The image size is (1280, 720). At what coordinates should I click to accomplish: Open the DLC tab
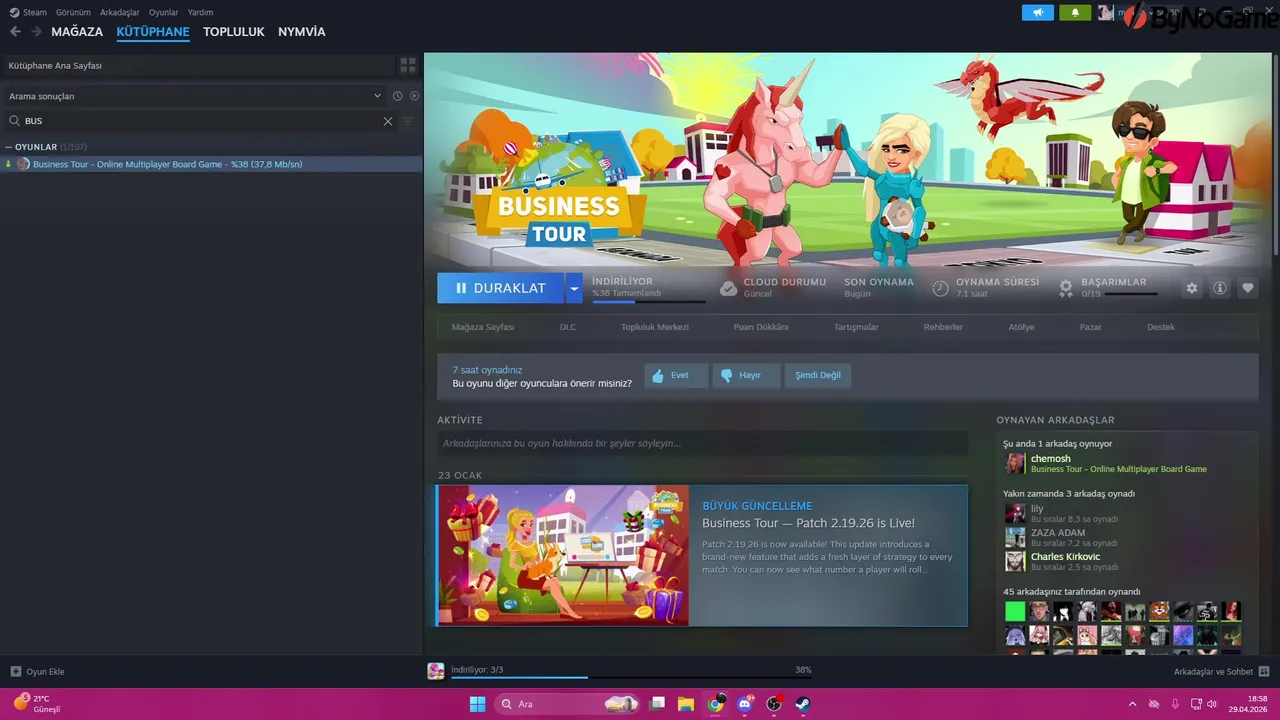(568, 327)
